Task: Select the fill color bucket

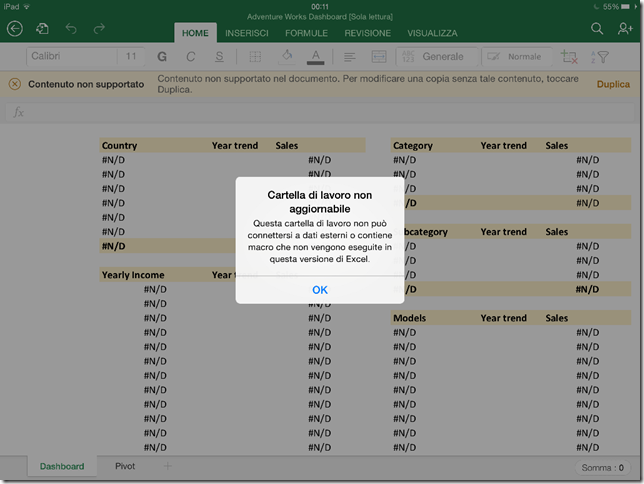Action: coord(287,56)
